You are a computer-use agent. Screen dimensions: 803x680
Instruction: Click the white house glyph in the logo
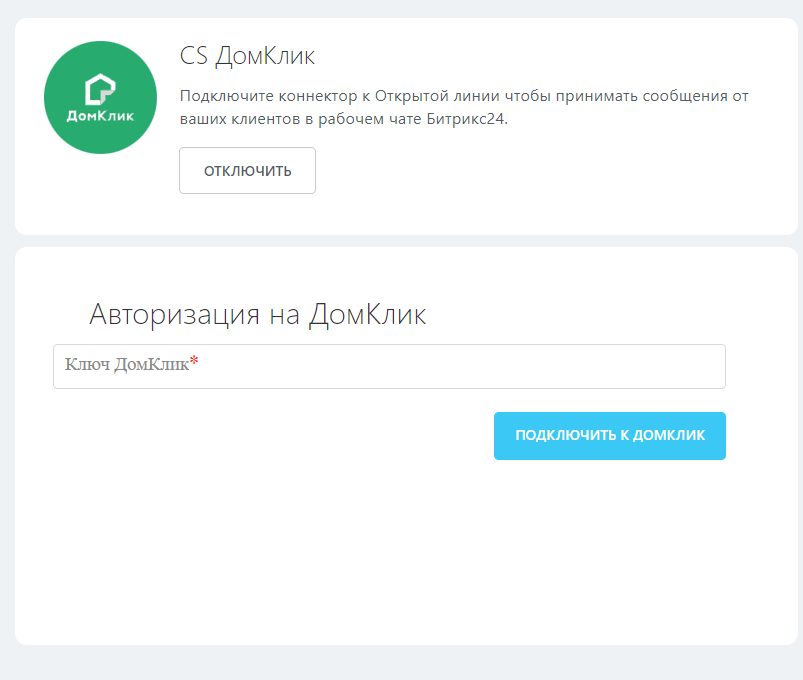click(x=100, y=88)
